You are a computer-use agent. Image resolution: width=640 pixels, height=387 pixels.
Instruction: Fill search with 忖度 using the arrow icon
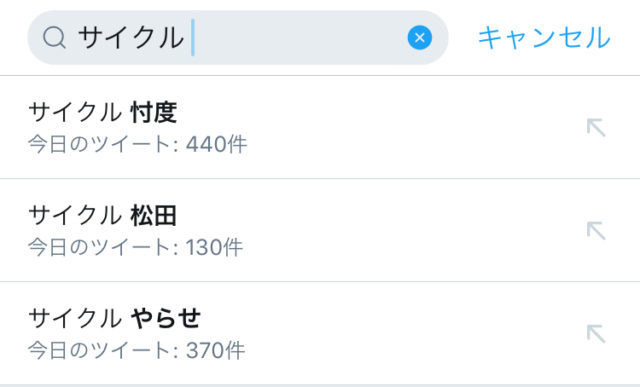[596, 127]
